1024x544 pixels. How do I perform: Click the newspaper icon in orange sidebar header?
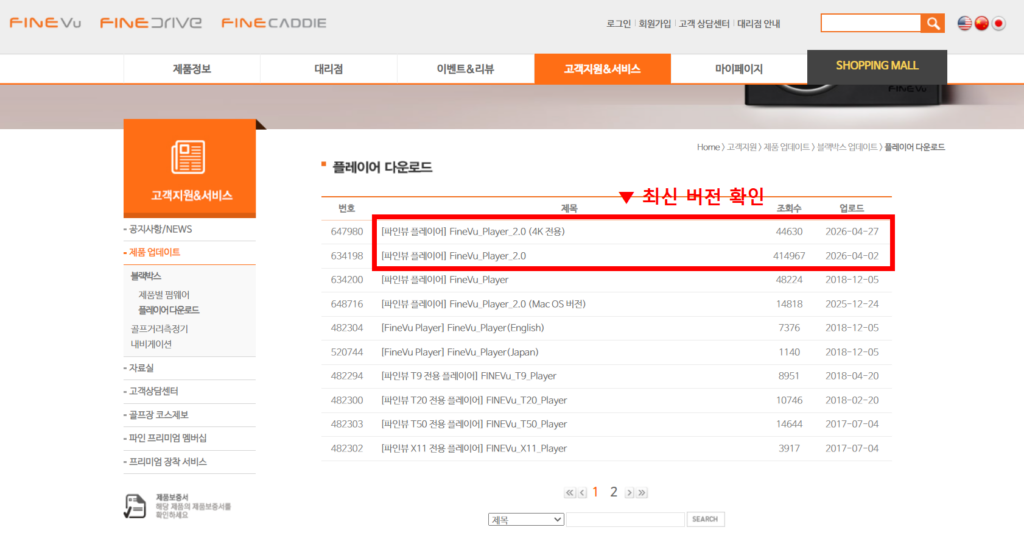188,157
